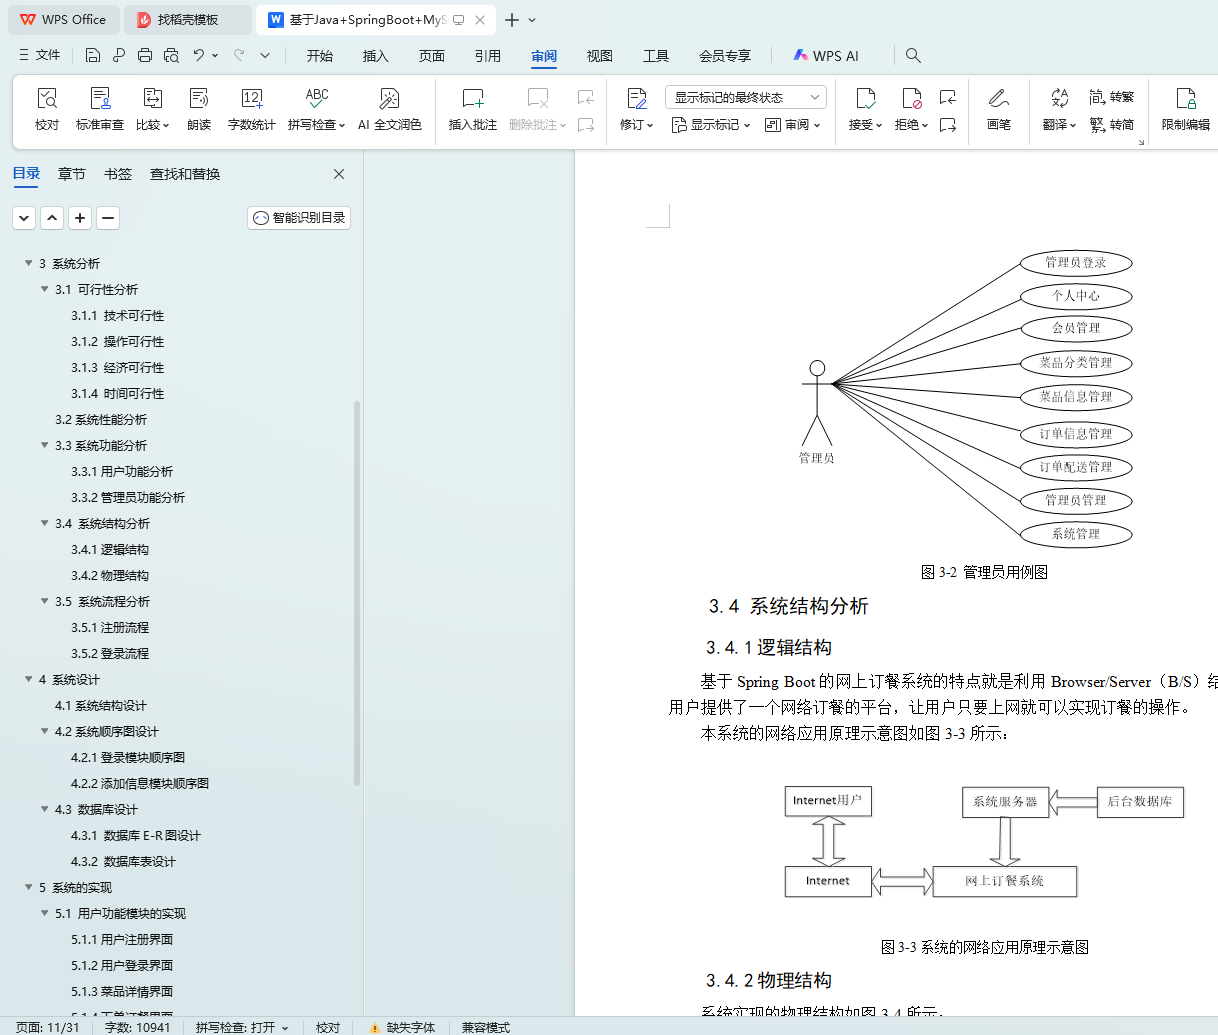Collapse 3.4 系统结构分析 node
Screen dimensions: 1218x1035
(x=45, y=523)
